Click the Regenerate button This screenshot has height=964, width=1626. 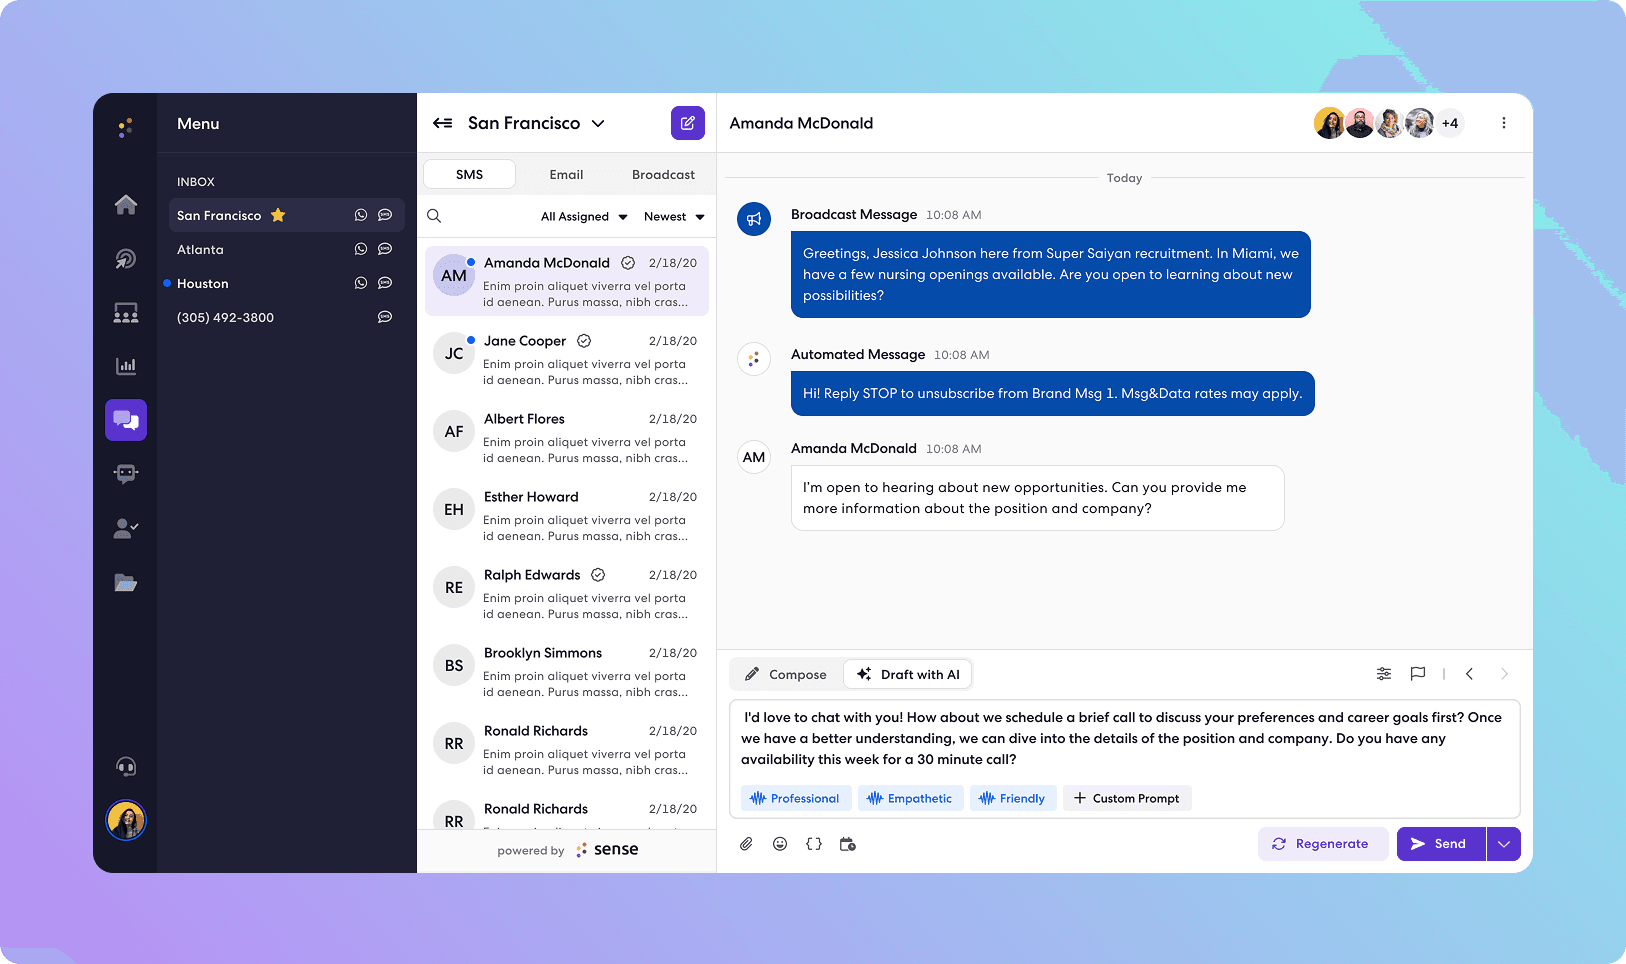1323,844
